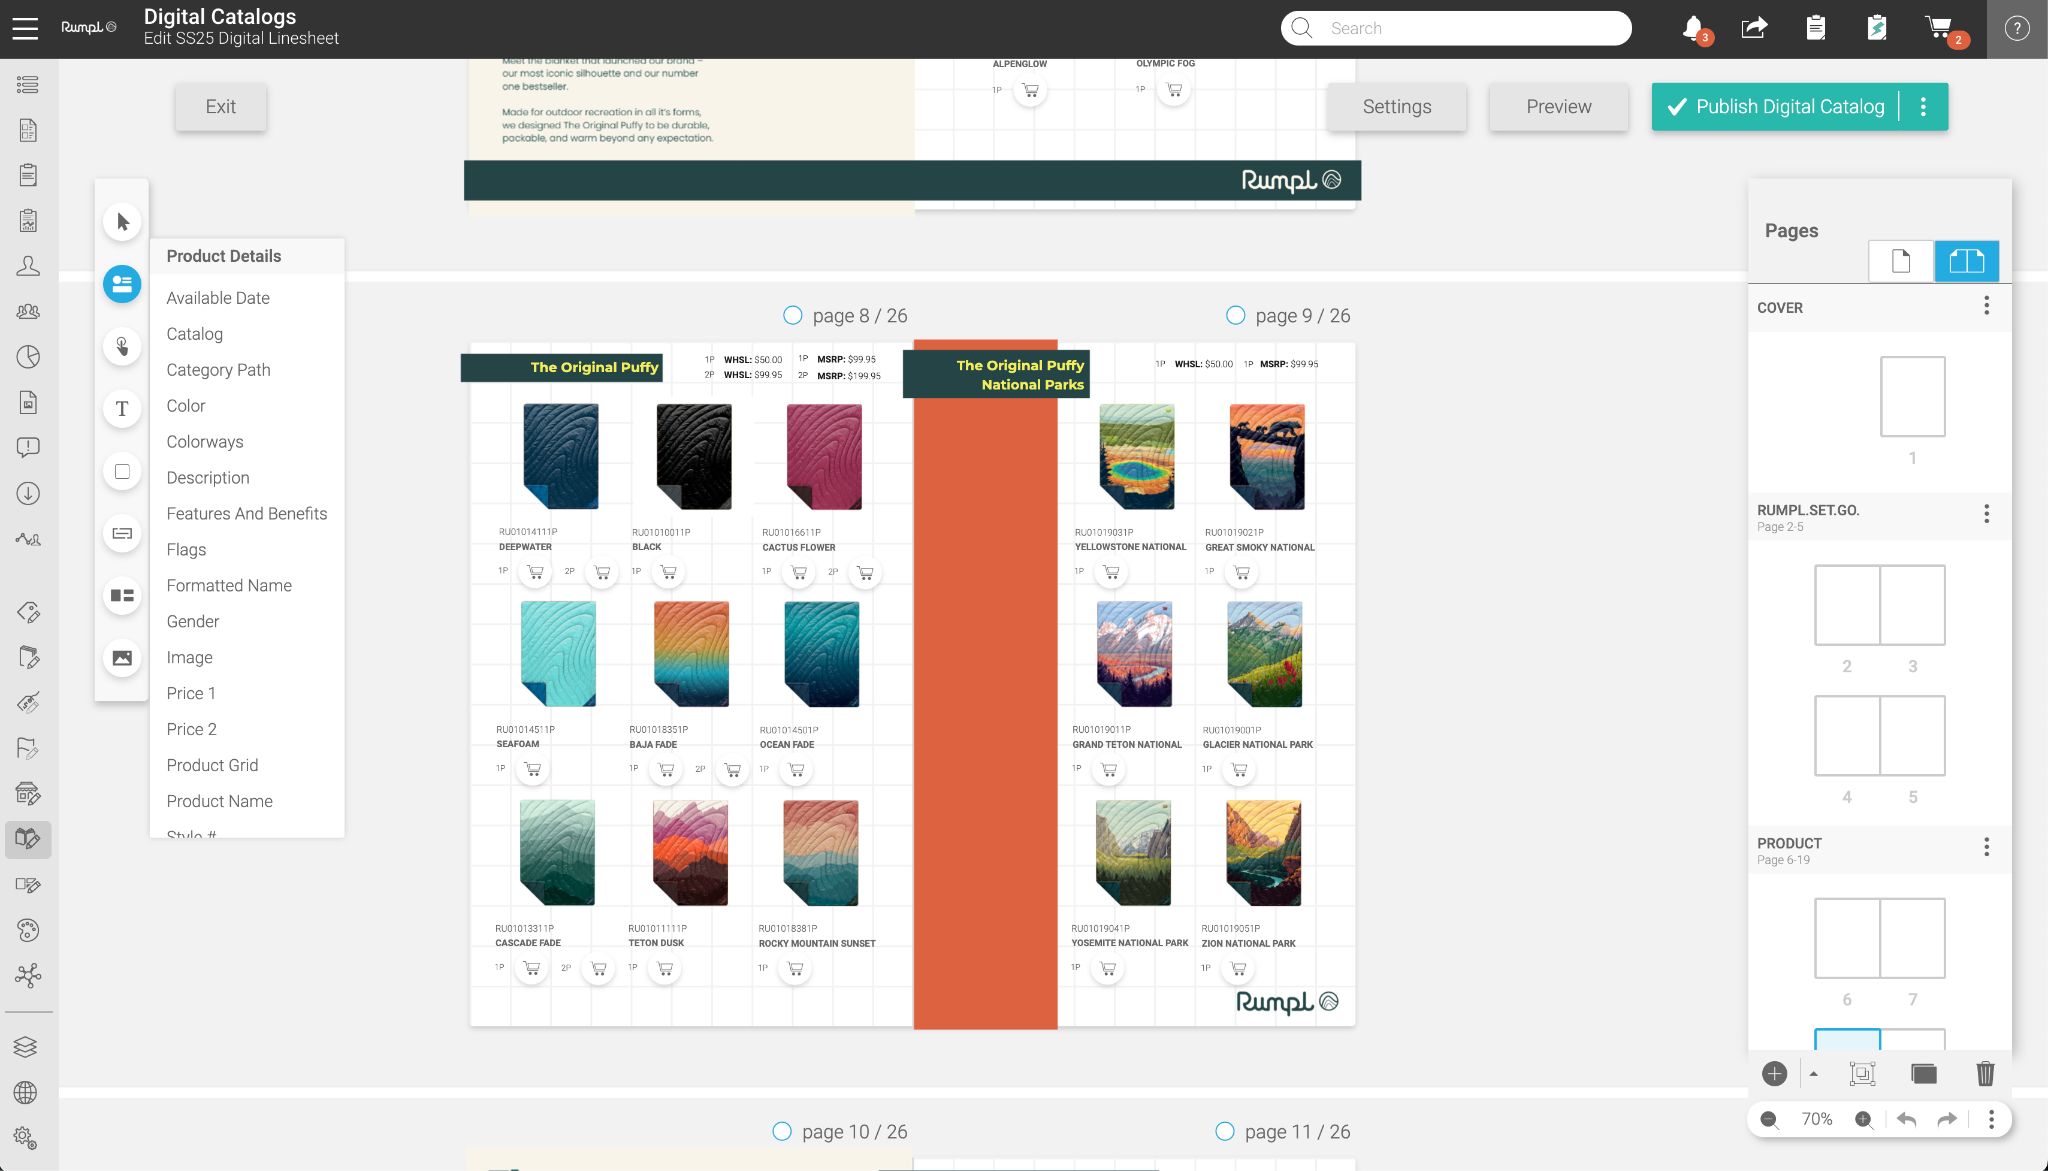Select the page 11 / 26 radio button
This screenshot has height=1171, width=2048.
(x=1225, y=1132)
